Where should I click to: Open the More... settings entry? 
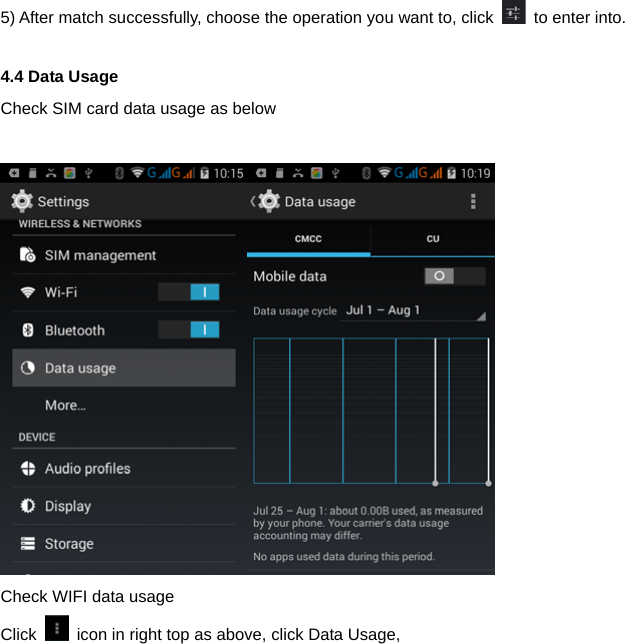coord(124,405)
